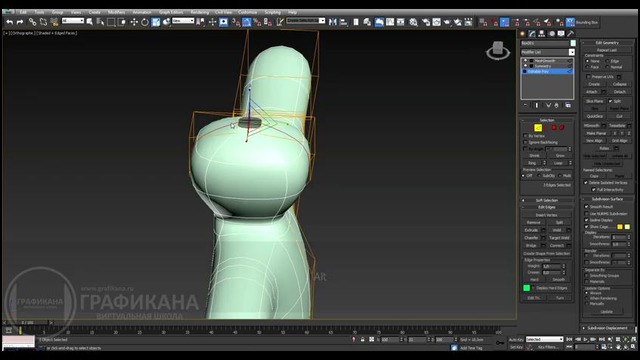Open the Rendering menu
640x360 pixels.
point(200,12)
